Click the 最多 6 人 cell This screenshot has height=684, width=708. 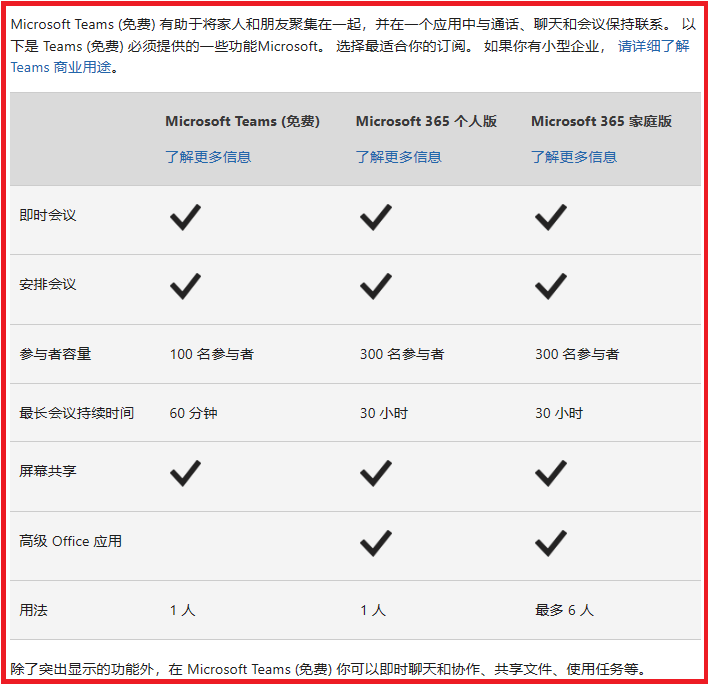click(x=564, y=610)
